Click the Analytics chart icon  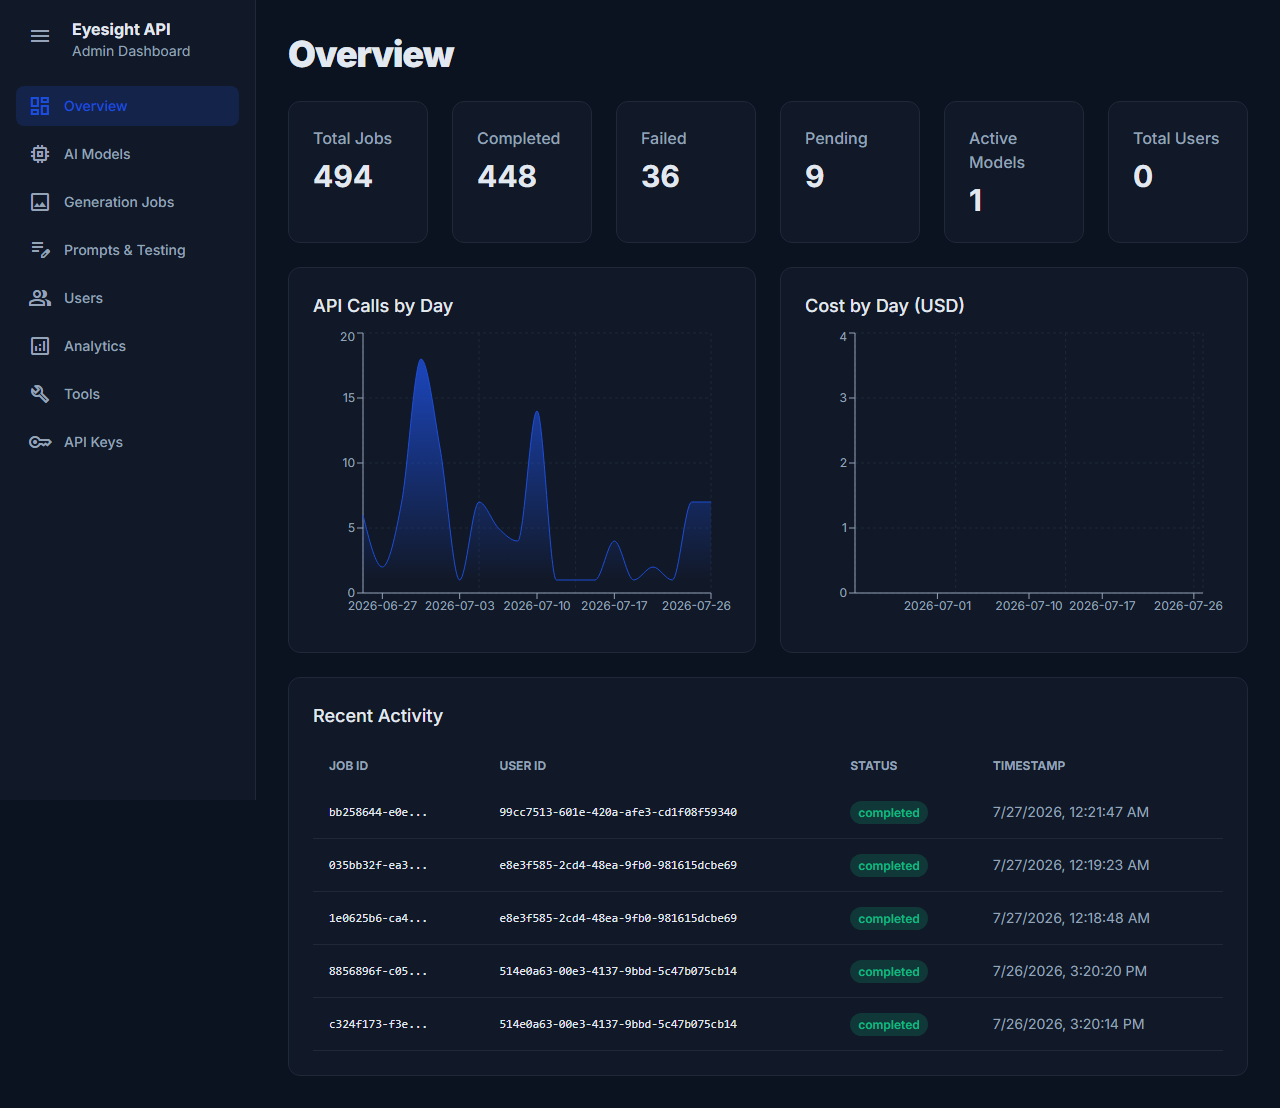(40, 346)
